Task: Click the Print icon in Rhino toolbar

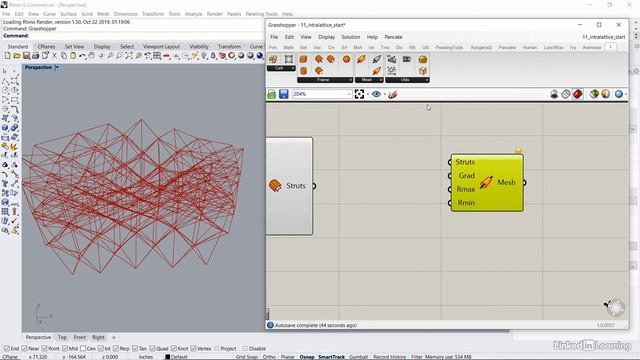Action: tap(36, 56)
